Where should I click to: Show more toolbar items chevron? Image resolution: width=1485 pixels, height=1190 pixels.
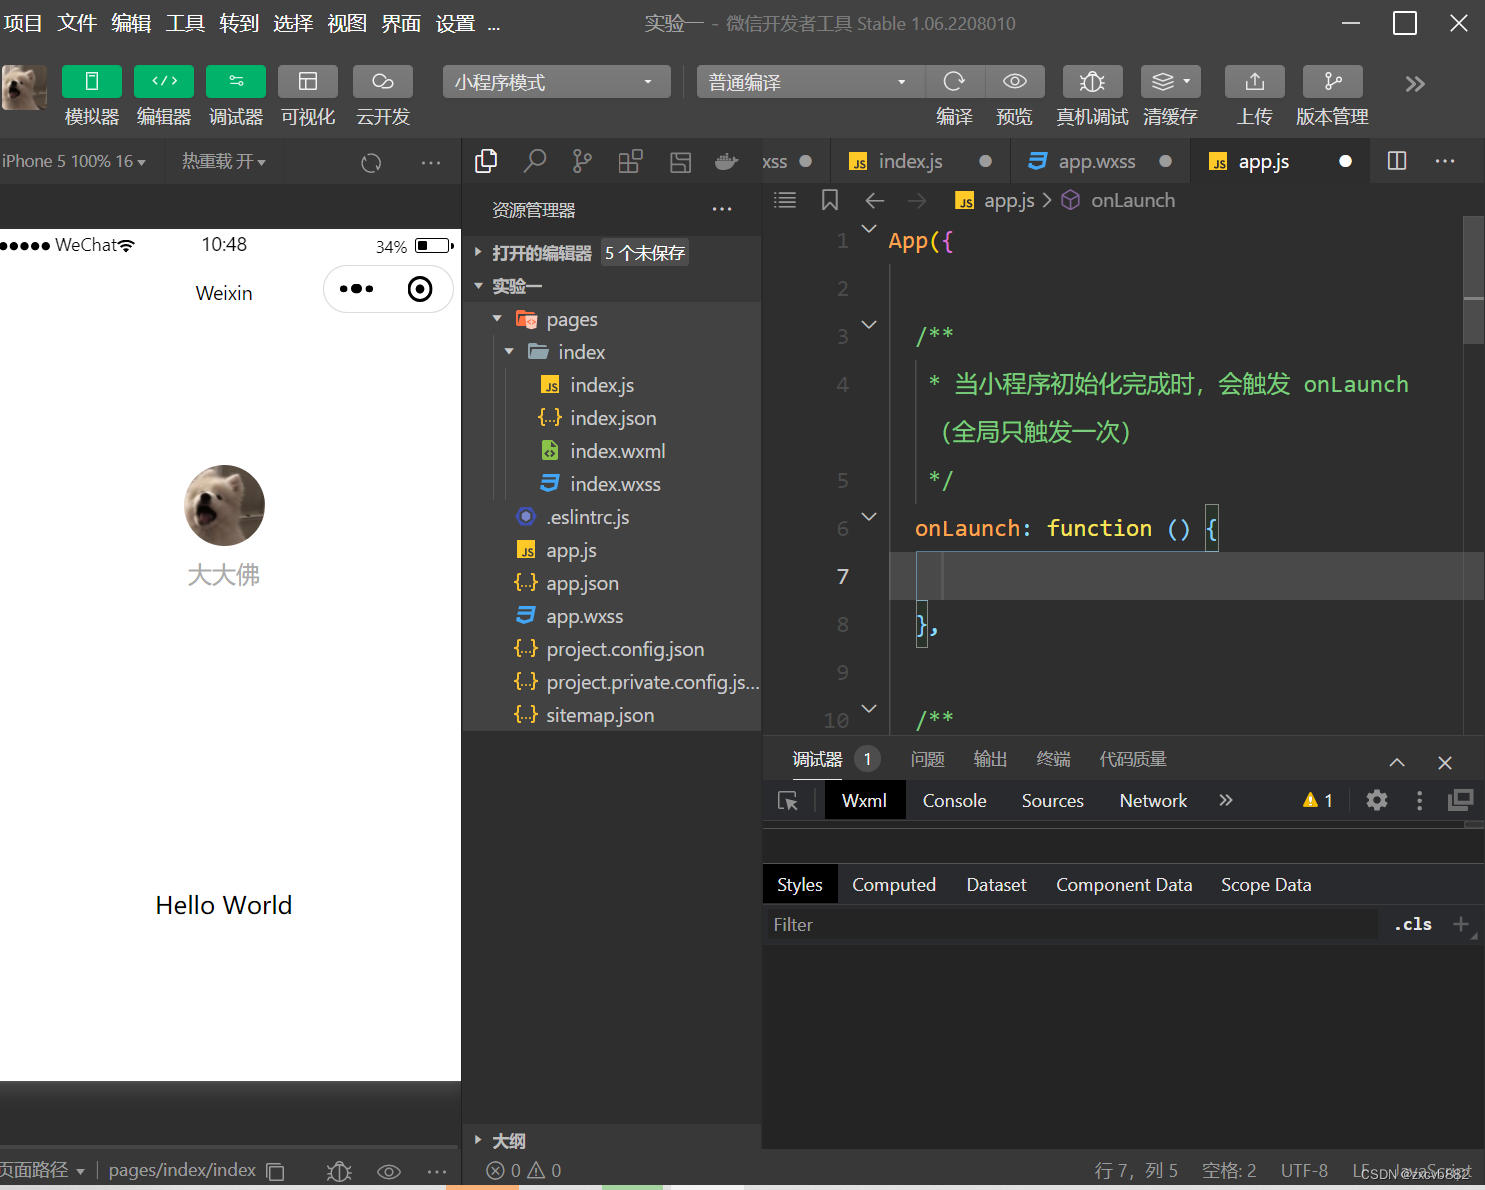(x=1414, y=84)
